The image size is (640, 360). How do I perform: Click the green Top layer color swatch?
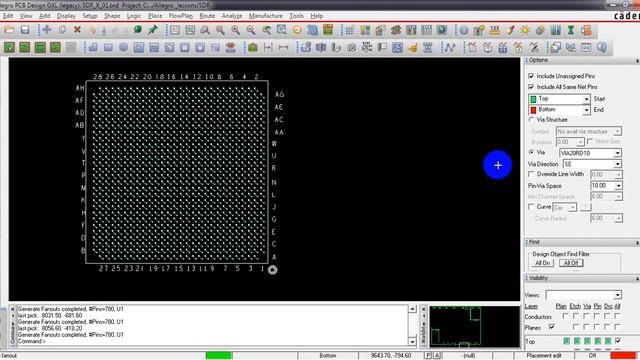click(x=533, y=99)
